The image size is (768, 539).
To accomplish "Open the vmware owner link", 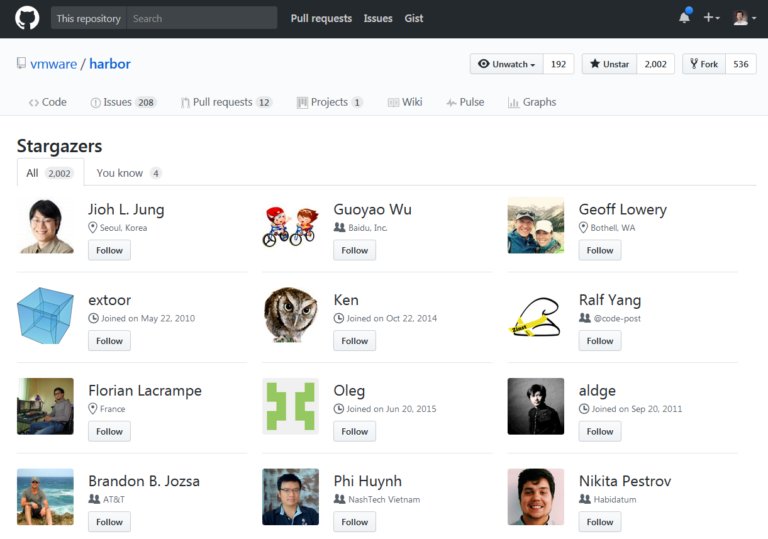I will point(53,64).
